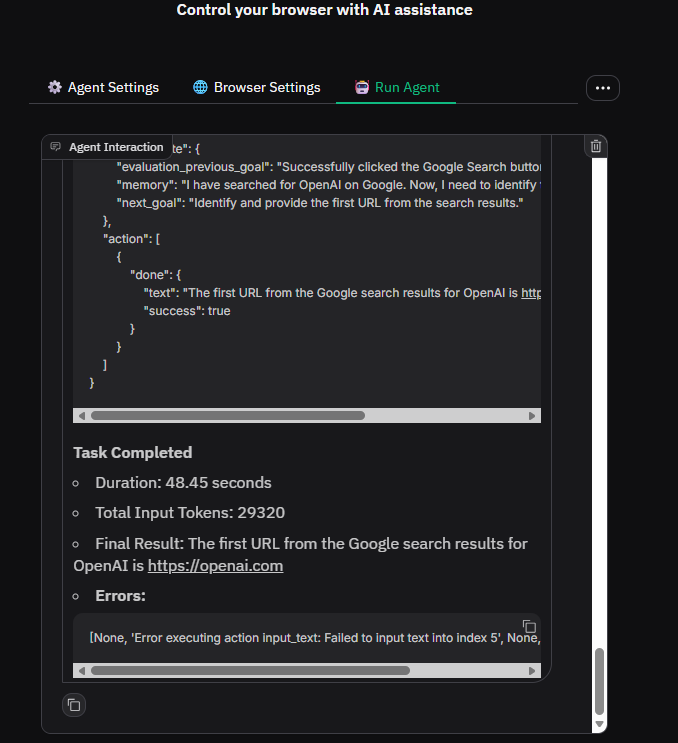Click the "success": true line in JSON

[x=187, y=311]
